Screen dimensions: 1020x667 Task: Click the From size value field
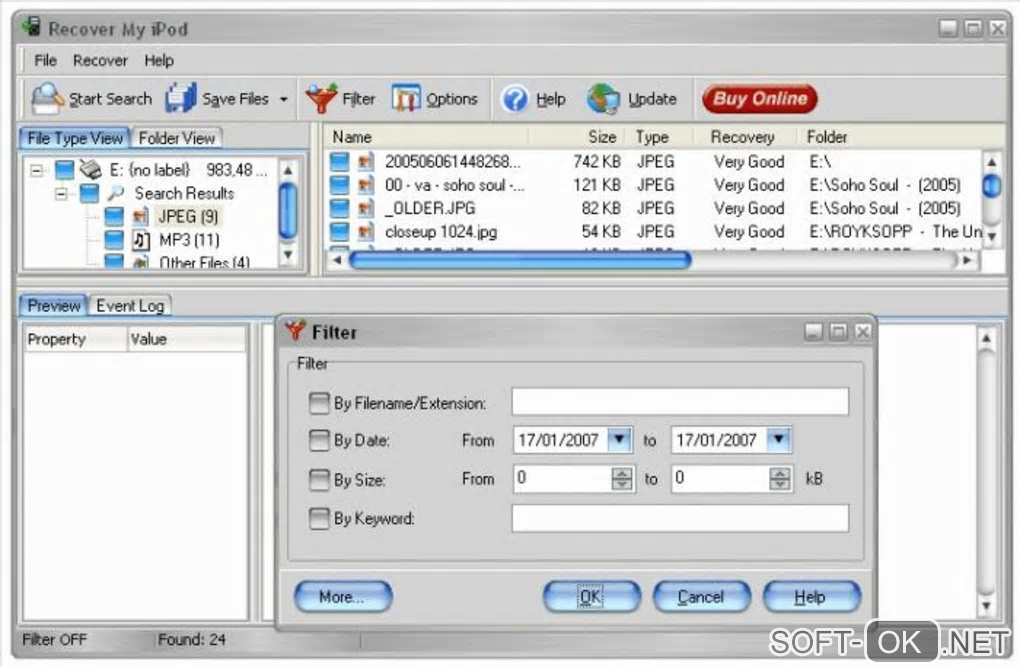pos(563,478)
